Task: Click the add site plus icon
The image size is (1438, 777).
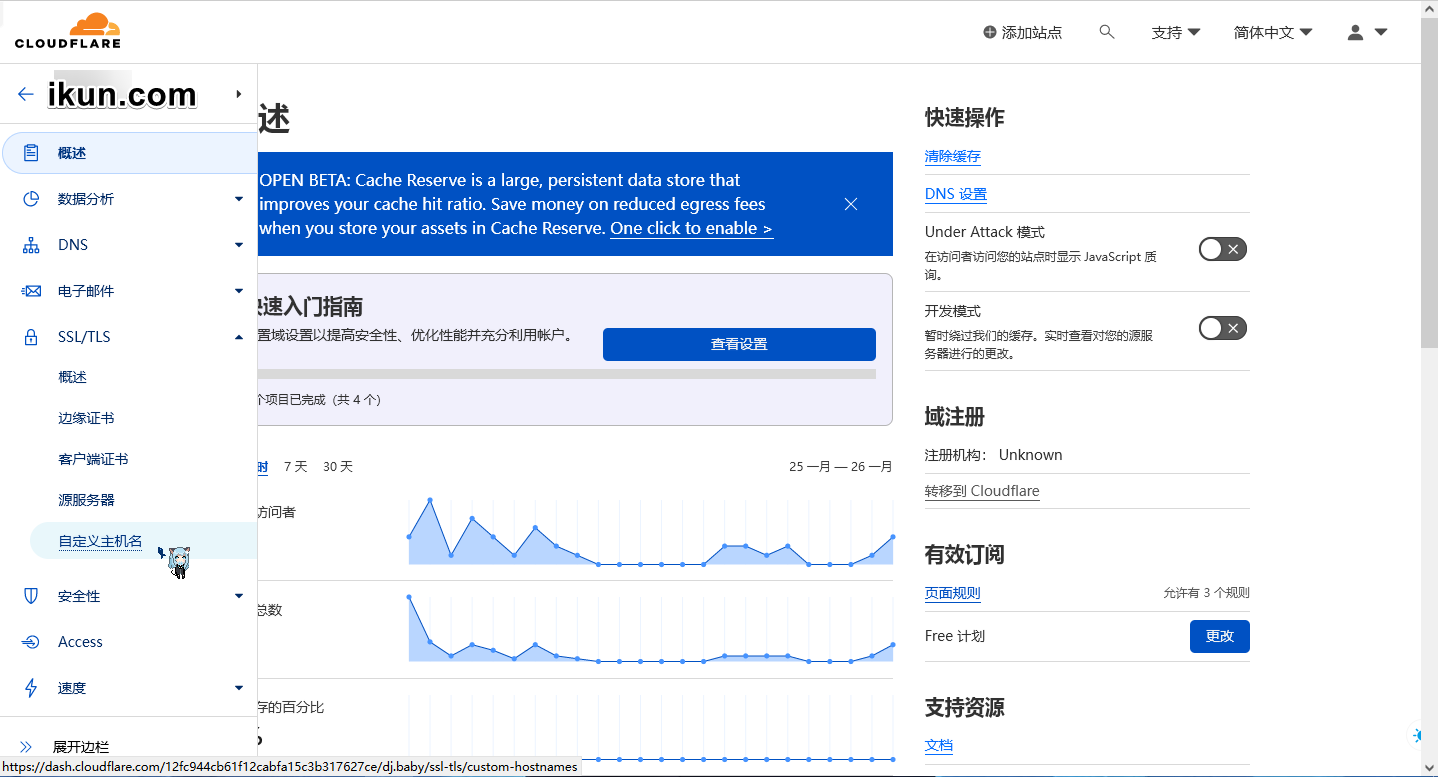Action: (990, 33)
